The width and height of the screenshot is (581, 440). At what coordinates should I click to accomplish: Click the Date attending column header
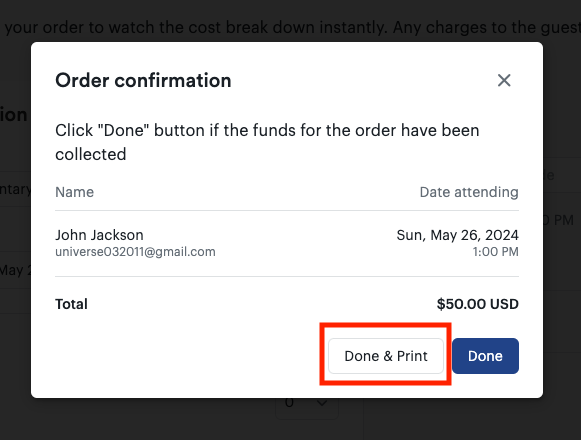coord(469,192)
